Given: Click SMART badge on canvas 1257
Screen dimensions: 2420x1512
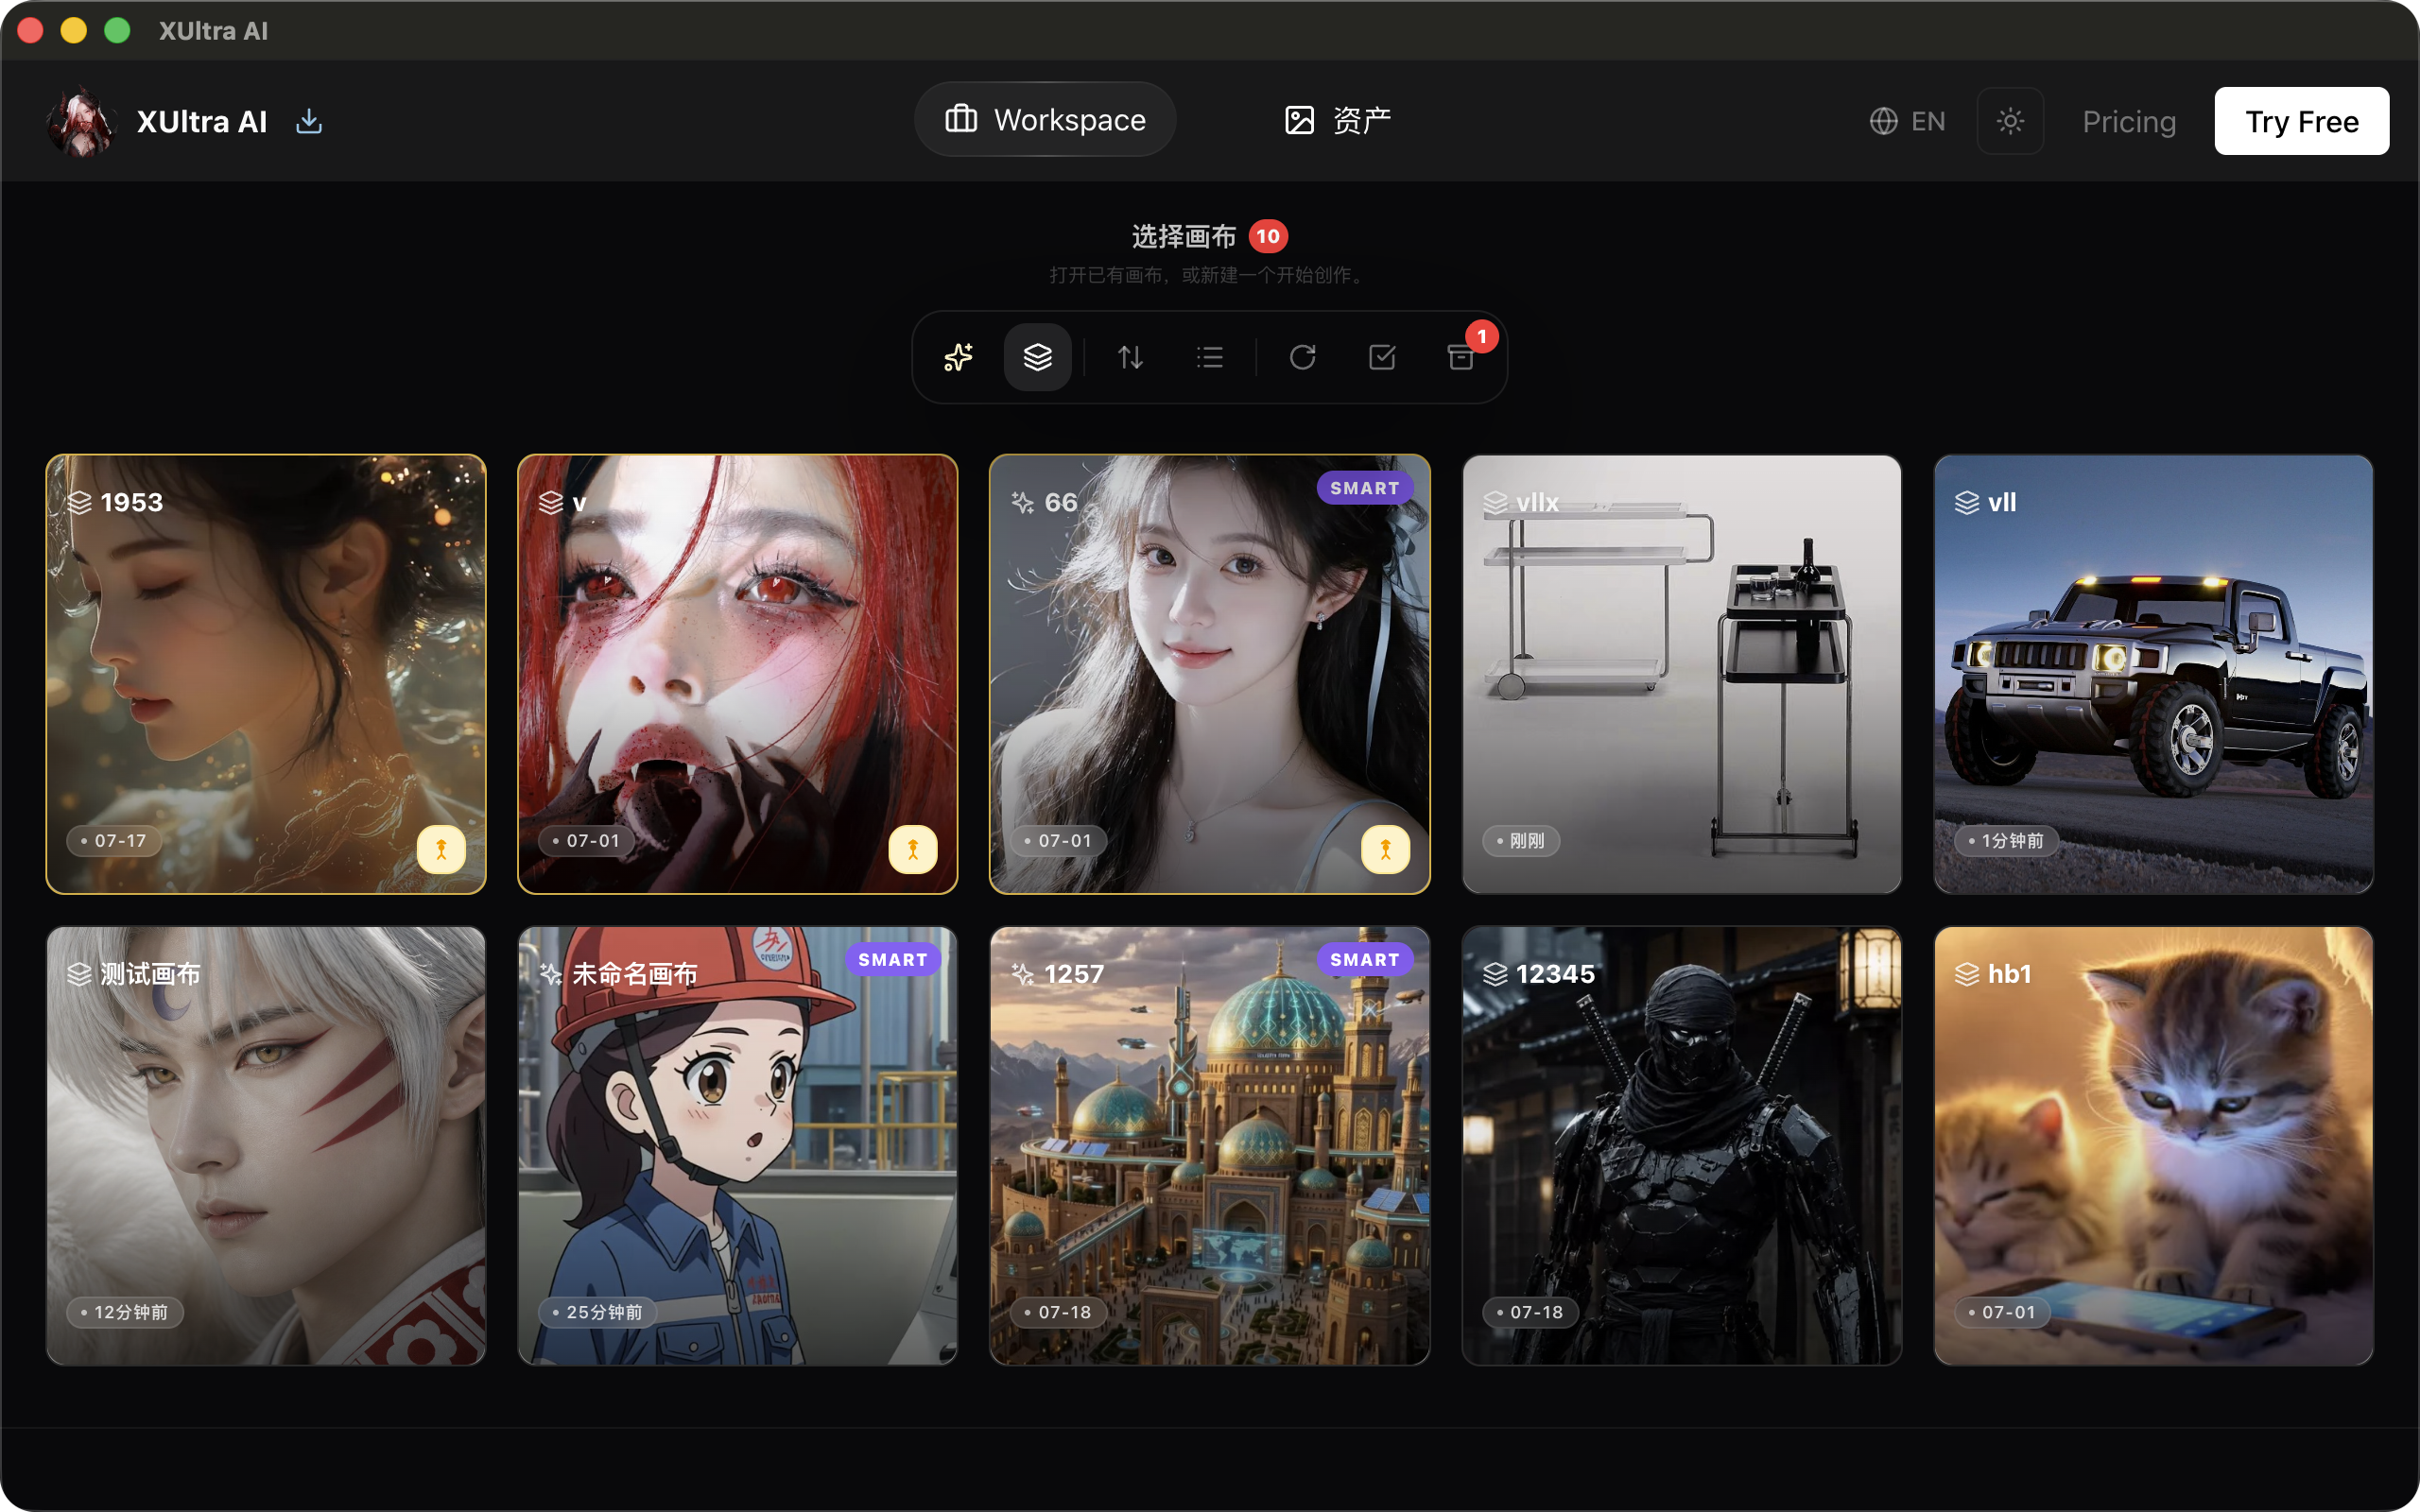Looking at the screenshot, I should 1364,960.
